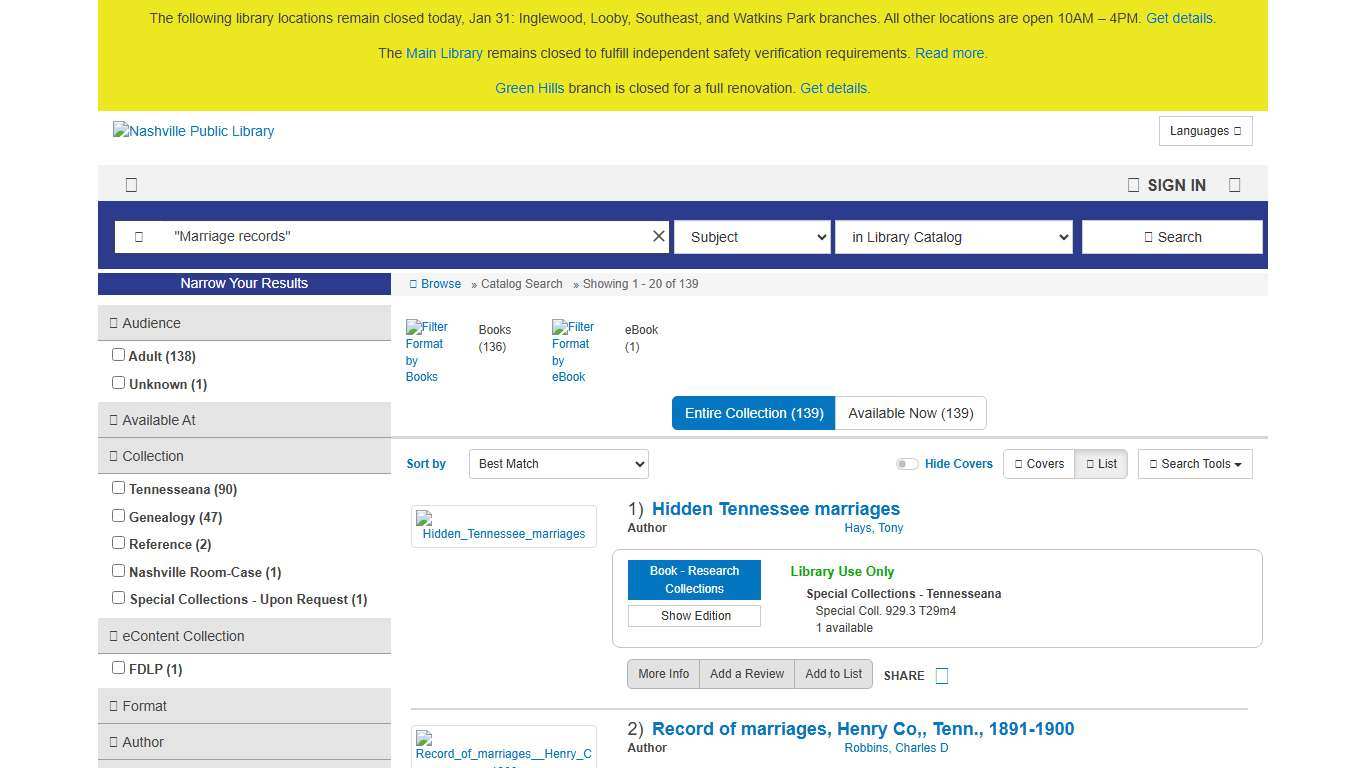This screenshot has width=1366, height=768.
Task: Open the hamburger menu on the gray bar
Action: click(x=131, y=184)
